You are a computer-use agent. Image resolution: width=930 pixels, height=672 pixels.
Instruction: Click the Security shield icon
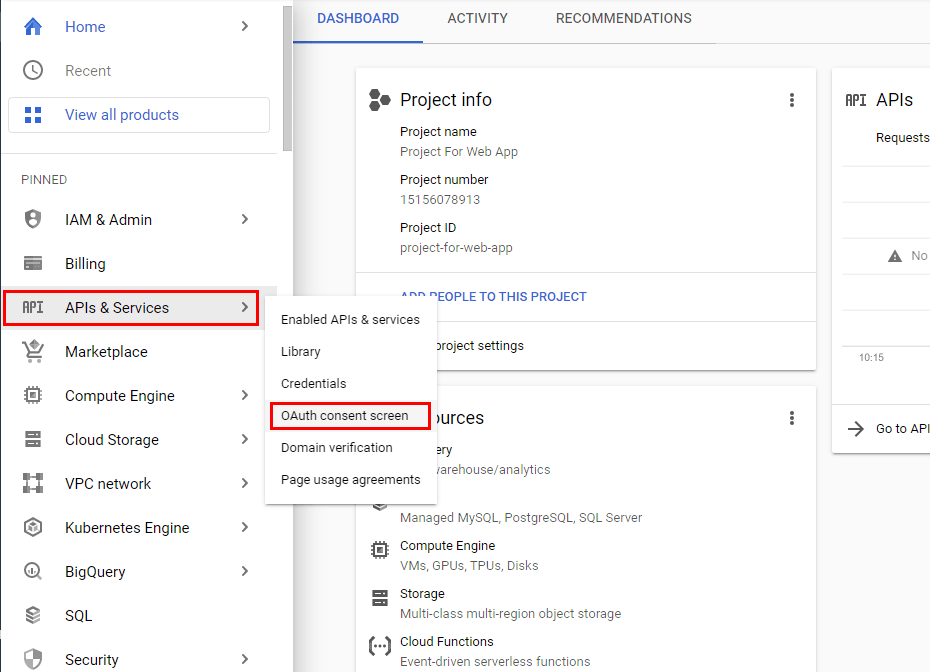[33, 659]
